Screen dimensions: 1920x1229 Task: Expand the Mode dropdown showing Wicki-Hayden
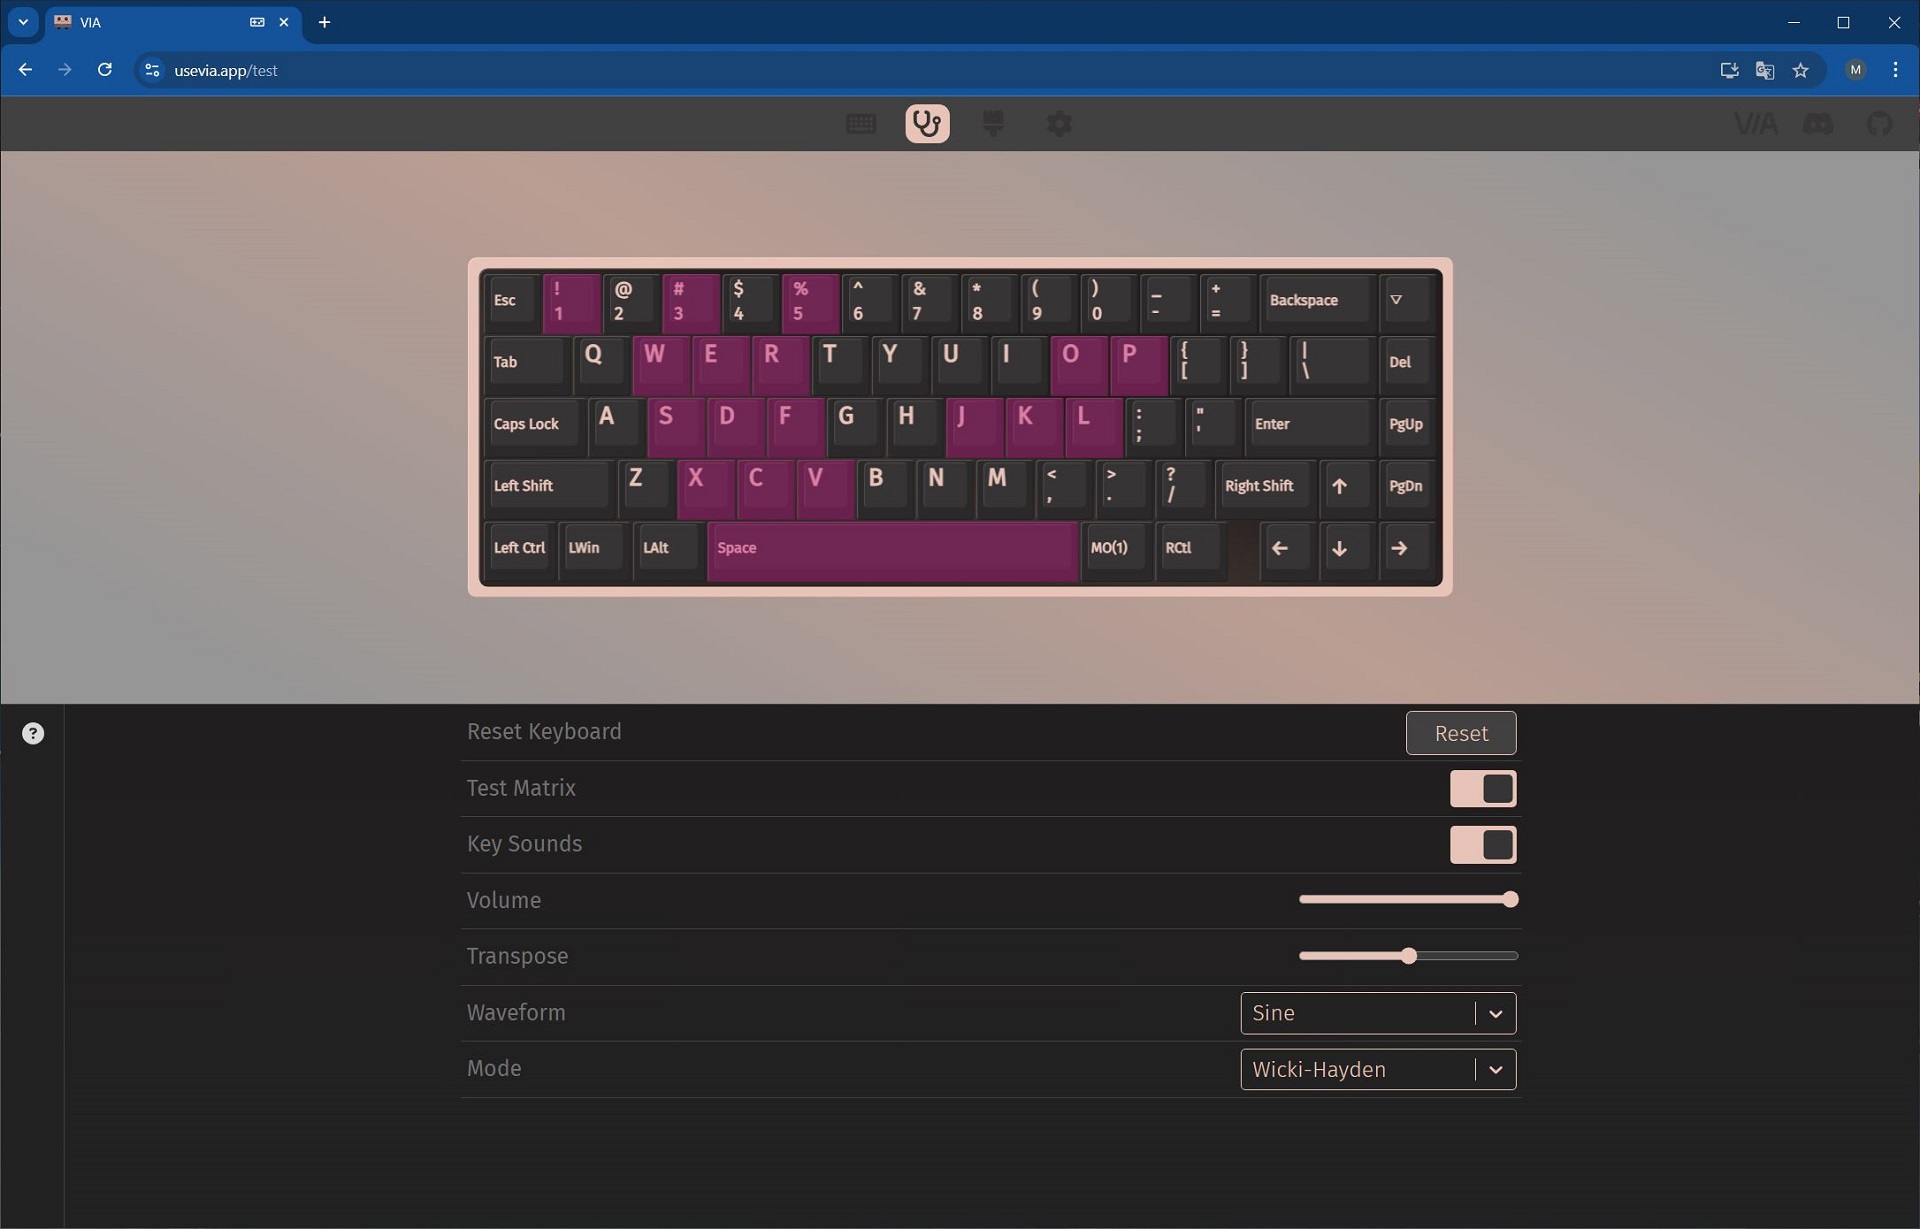tap(1378, 1069)
